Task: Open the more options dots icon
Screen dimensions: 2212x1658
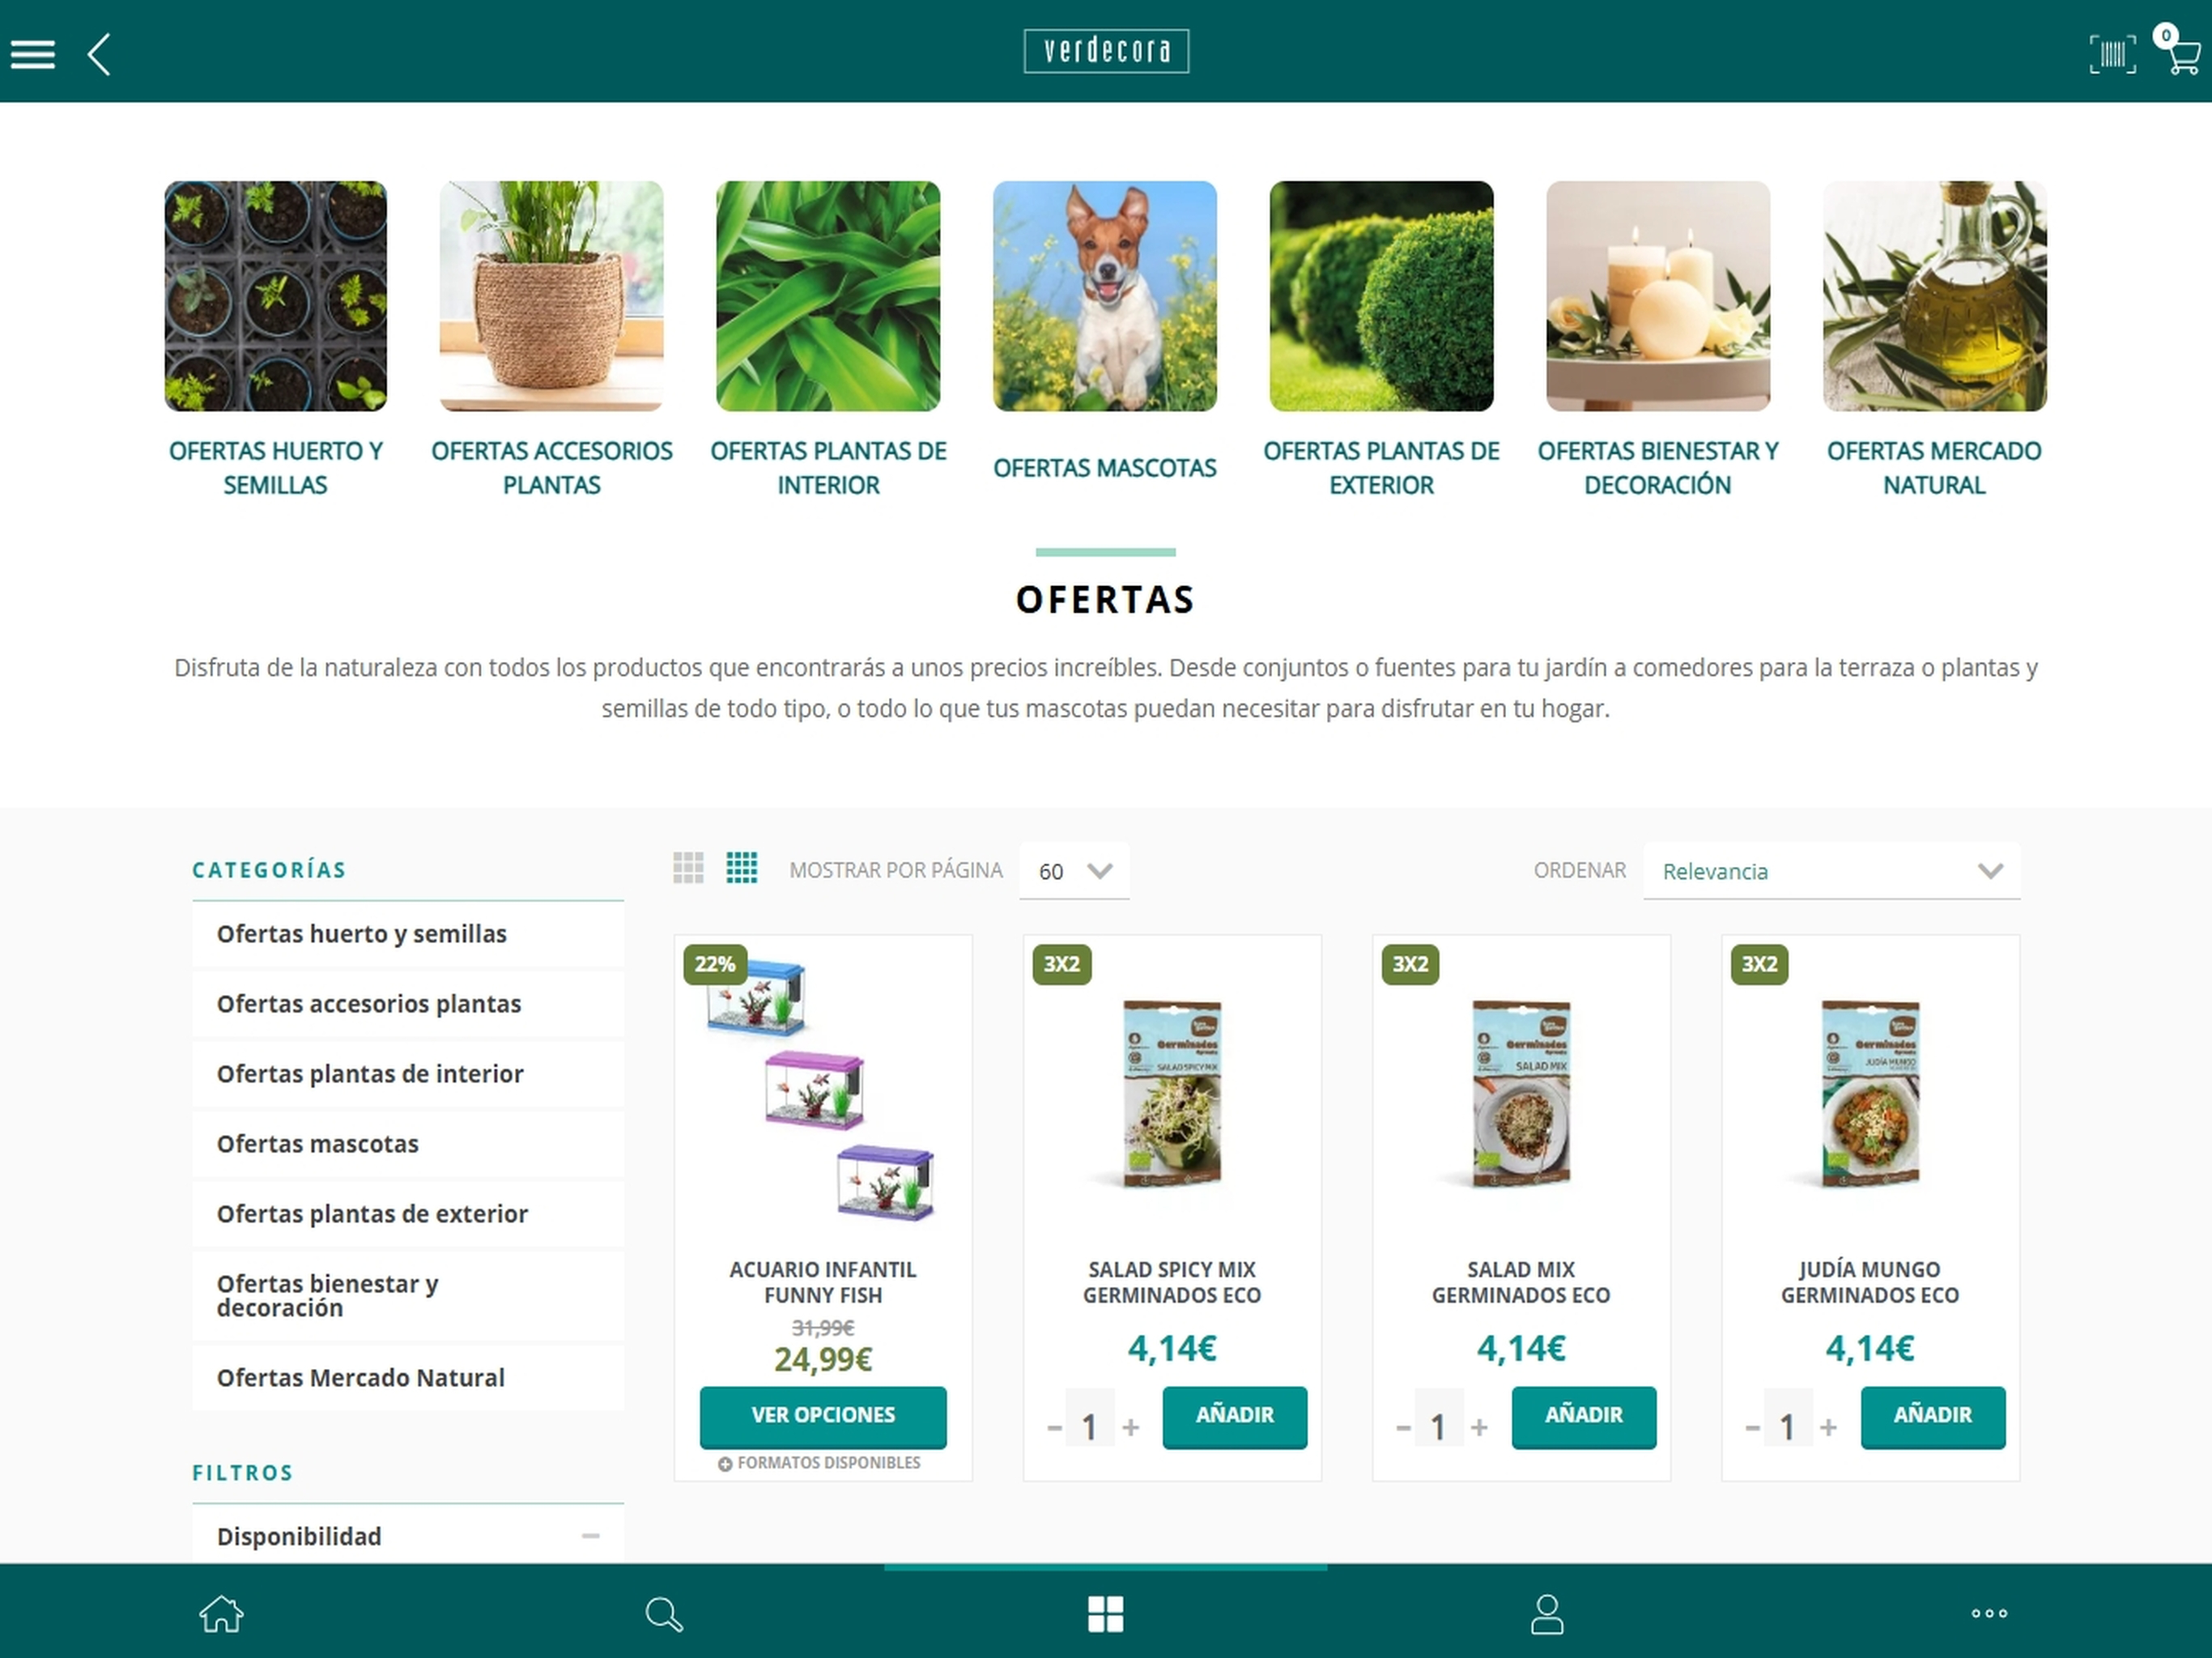Action: click(1989, 1613)
